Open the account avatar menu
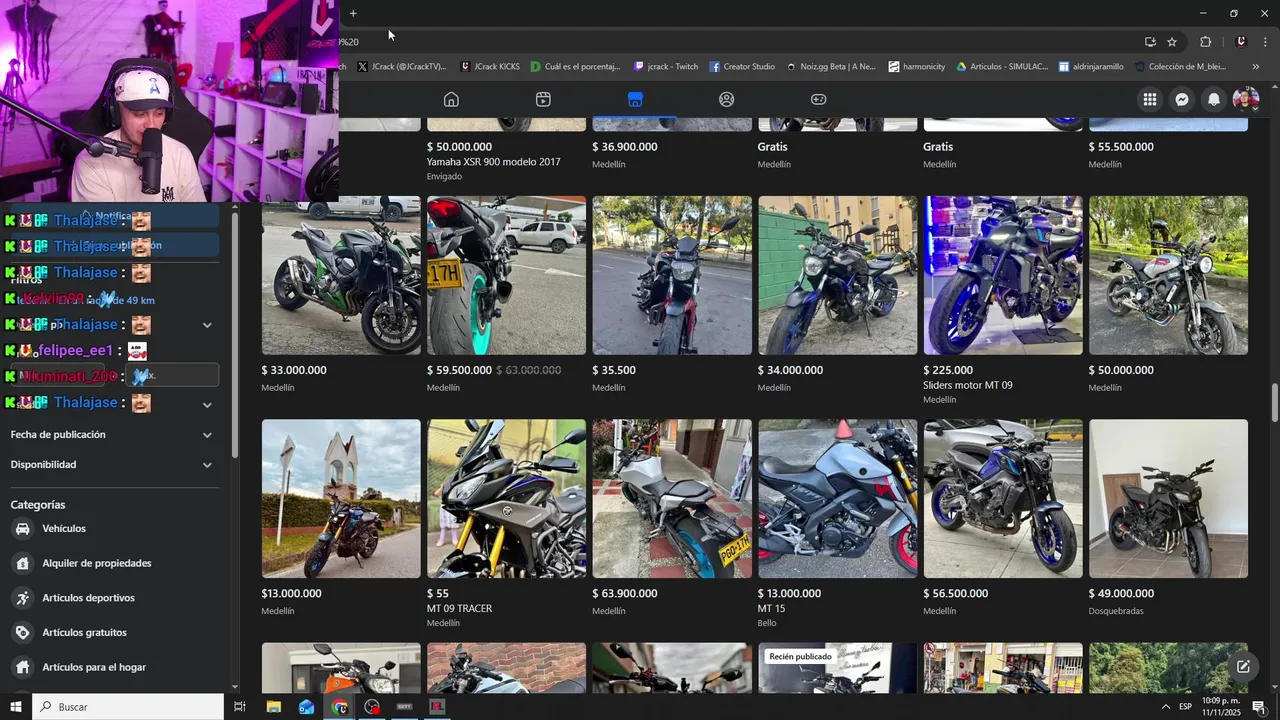 1246,99
